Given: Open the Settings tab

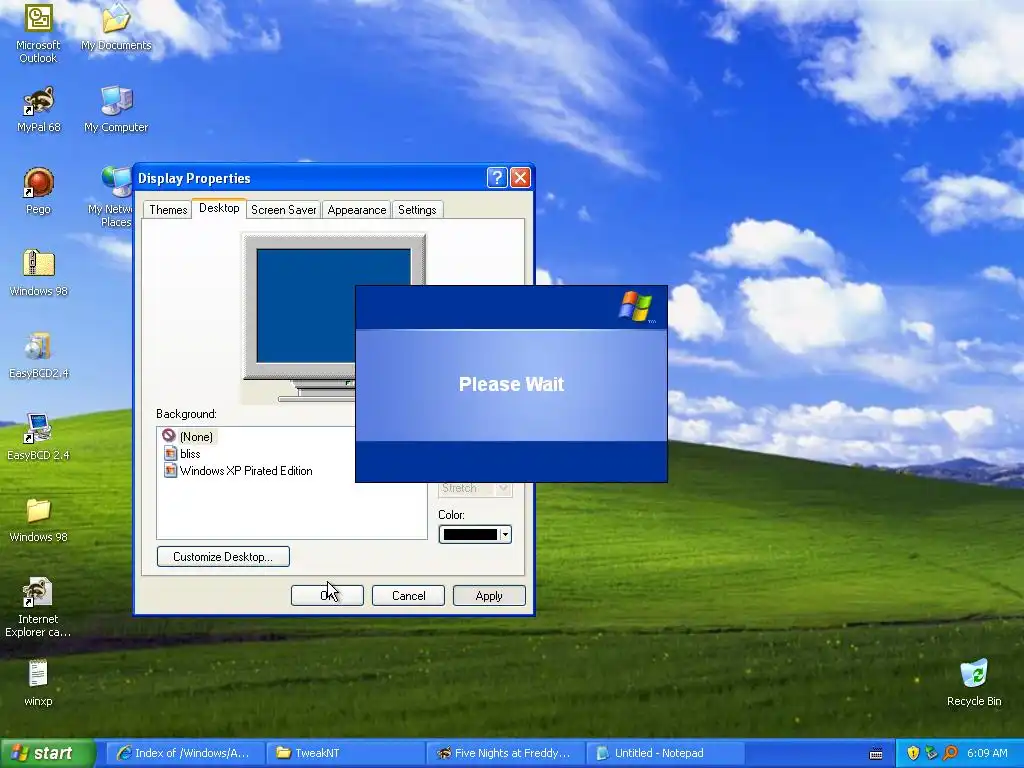Looking at the screenshot, I should tap(417, 210).
